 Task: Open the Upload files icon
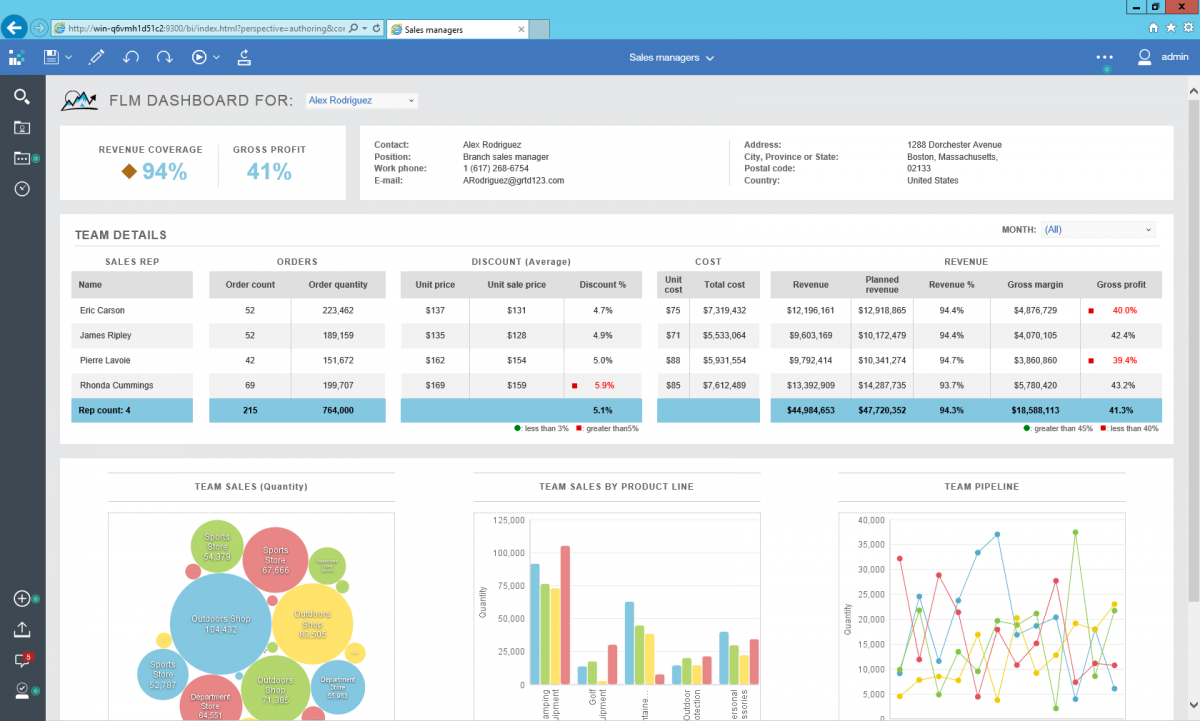(20, 629)
